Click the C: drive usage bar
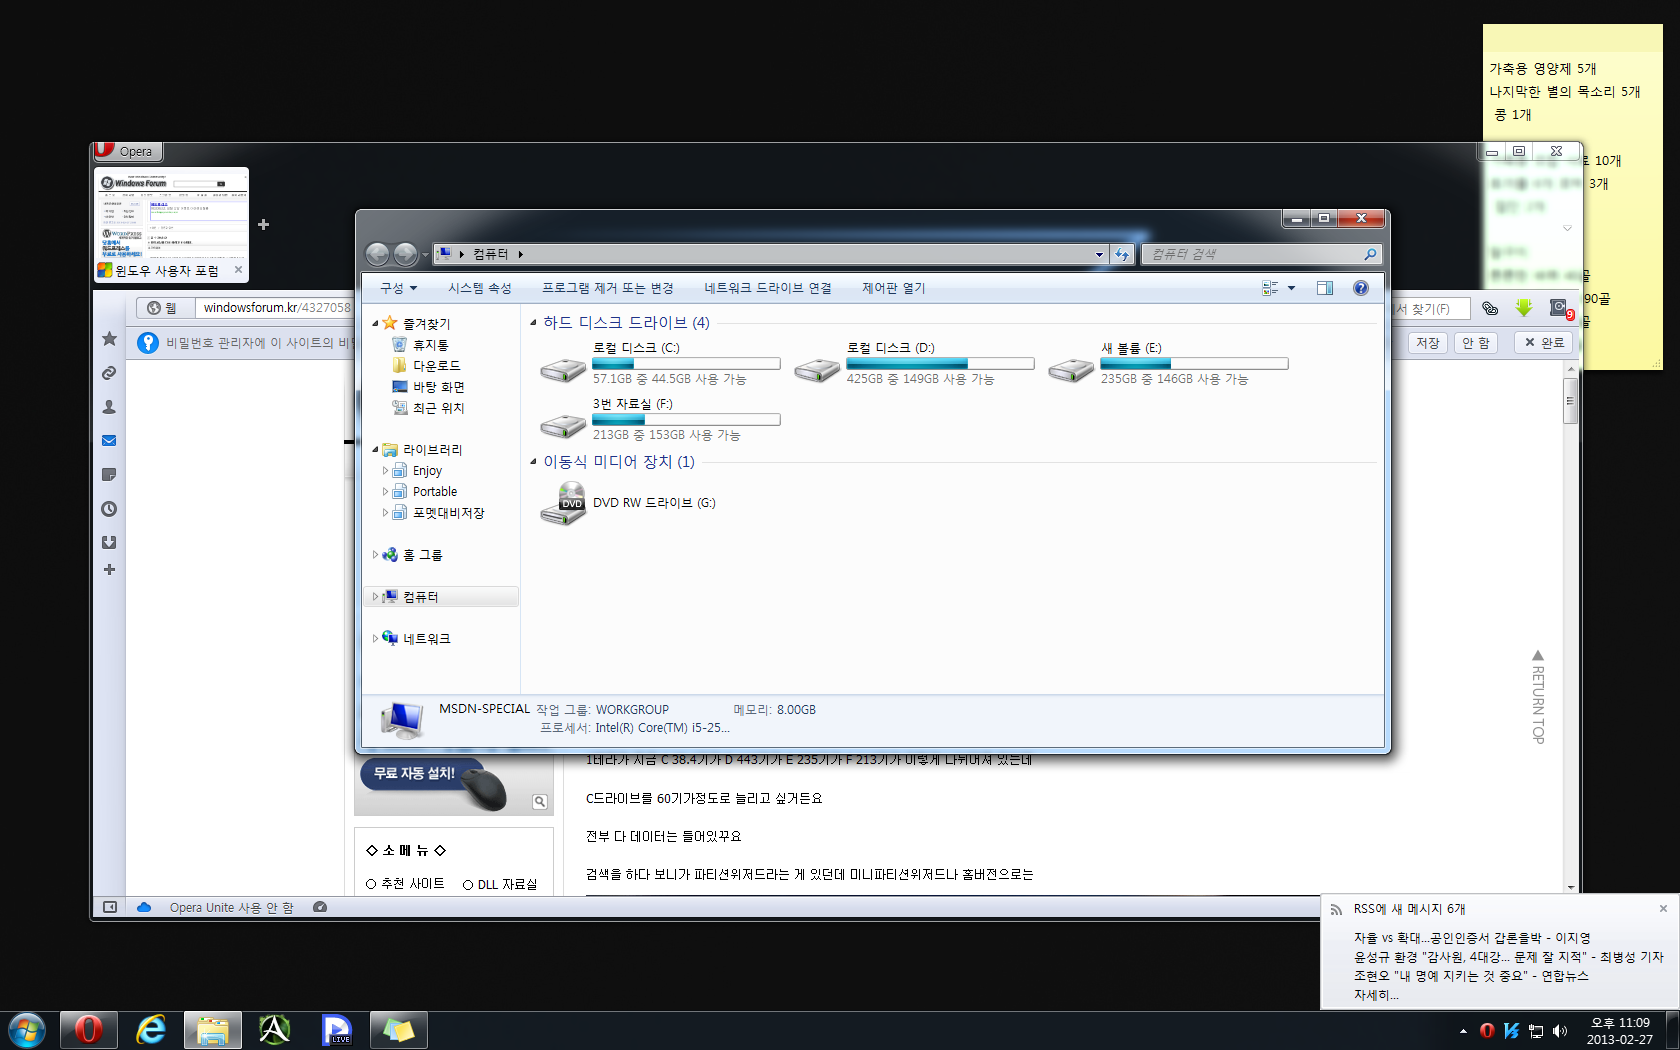The height and width of the screenshot is (1050, 1680). (x=686, y=364)
